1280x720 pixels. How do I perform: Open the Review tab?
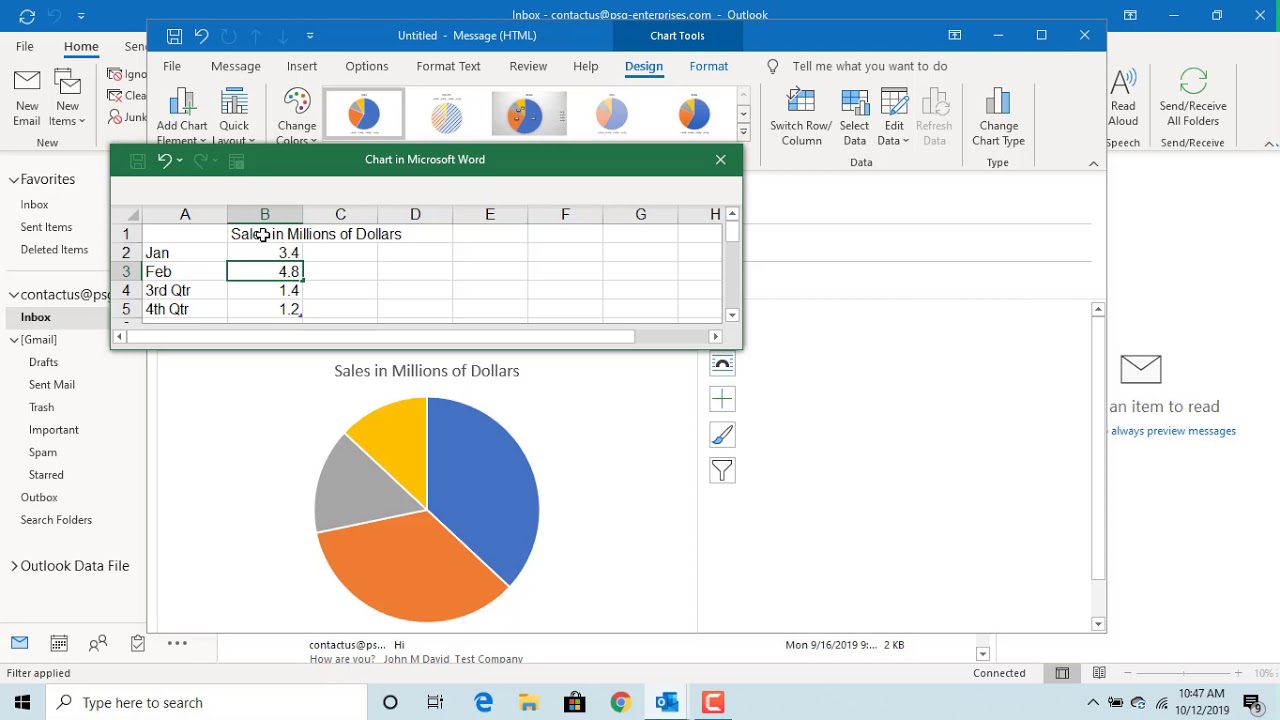click(x=528, y=66)
